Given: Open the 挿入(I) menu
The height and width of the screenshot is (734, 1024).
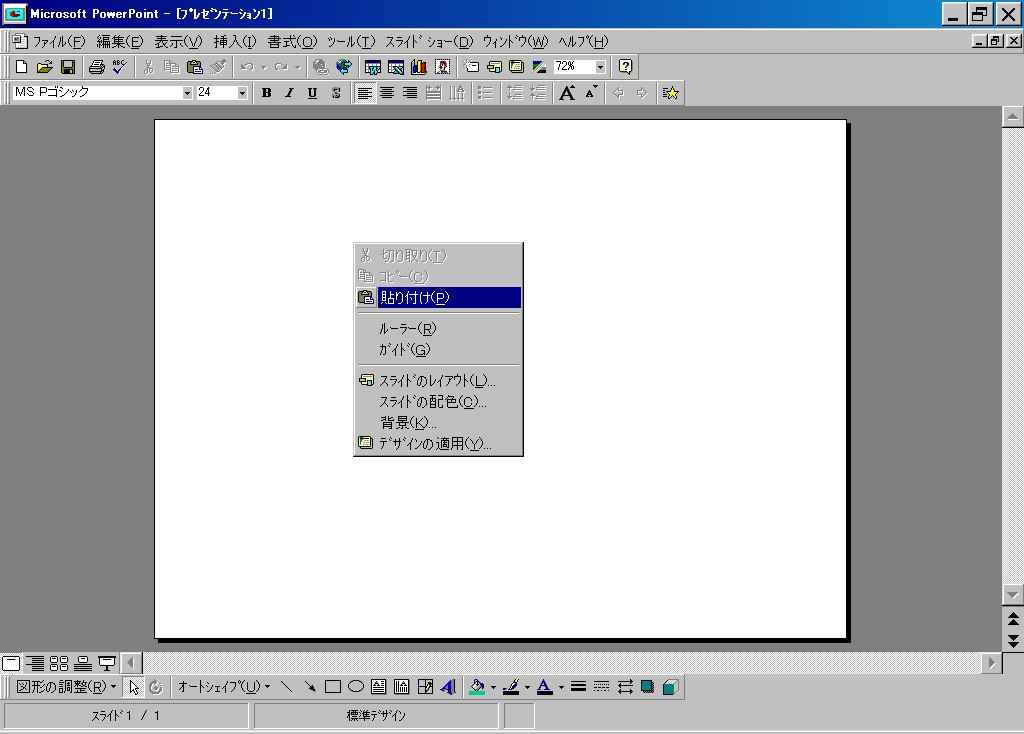Looking at the screenshot, I should pos(234,42).
